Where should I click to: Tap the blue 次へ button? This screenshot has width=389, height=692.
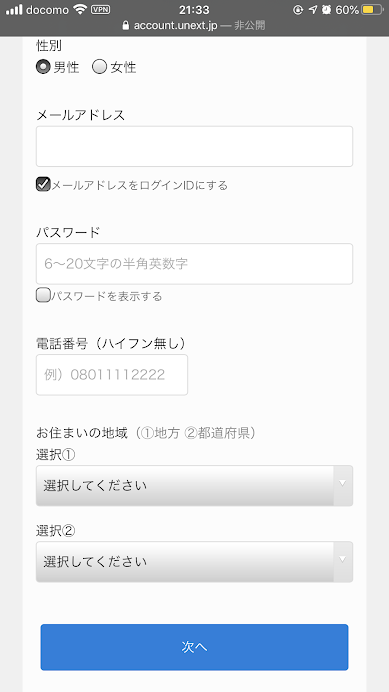194,647
